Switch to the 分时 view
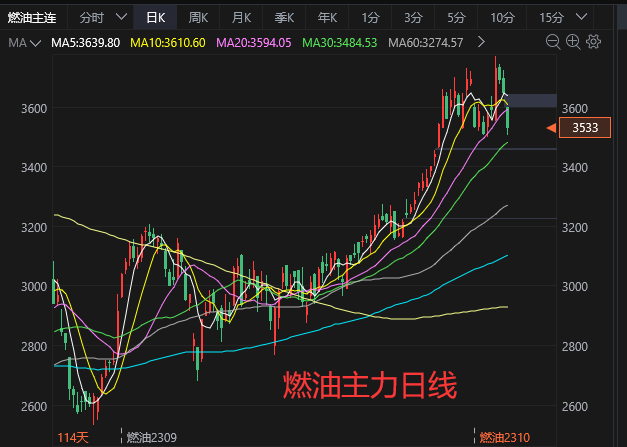This screenshot has width=627, height=447. point(92,18)
